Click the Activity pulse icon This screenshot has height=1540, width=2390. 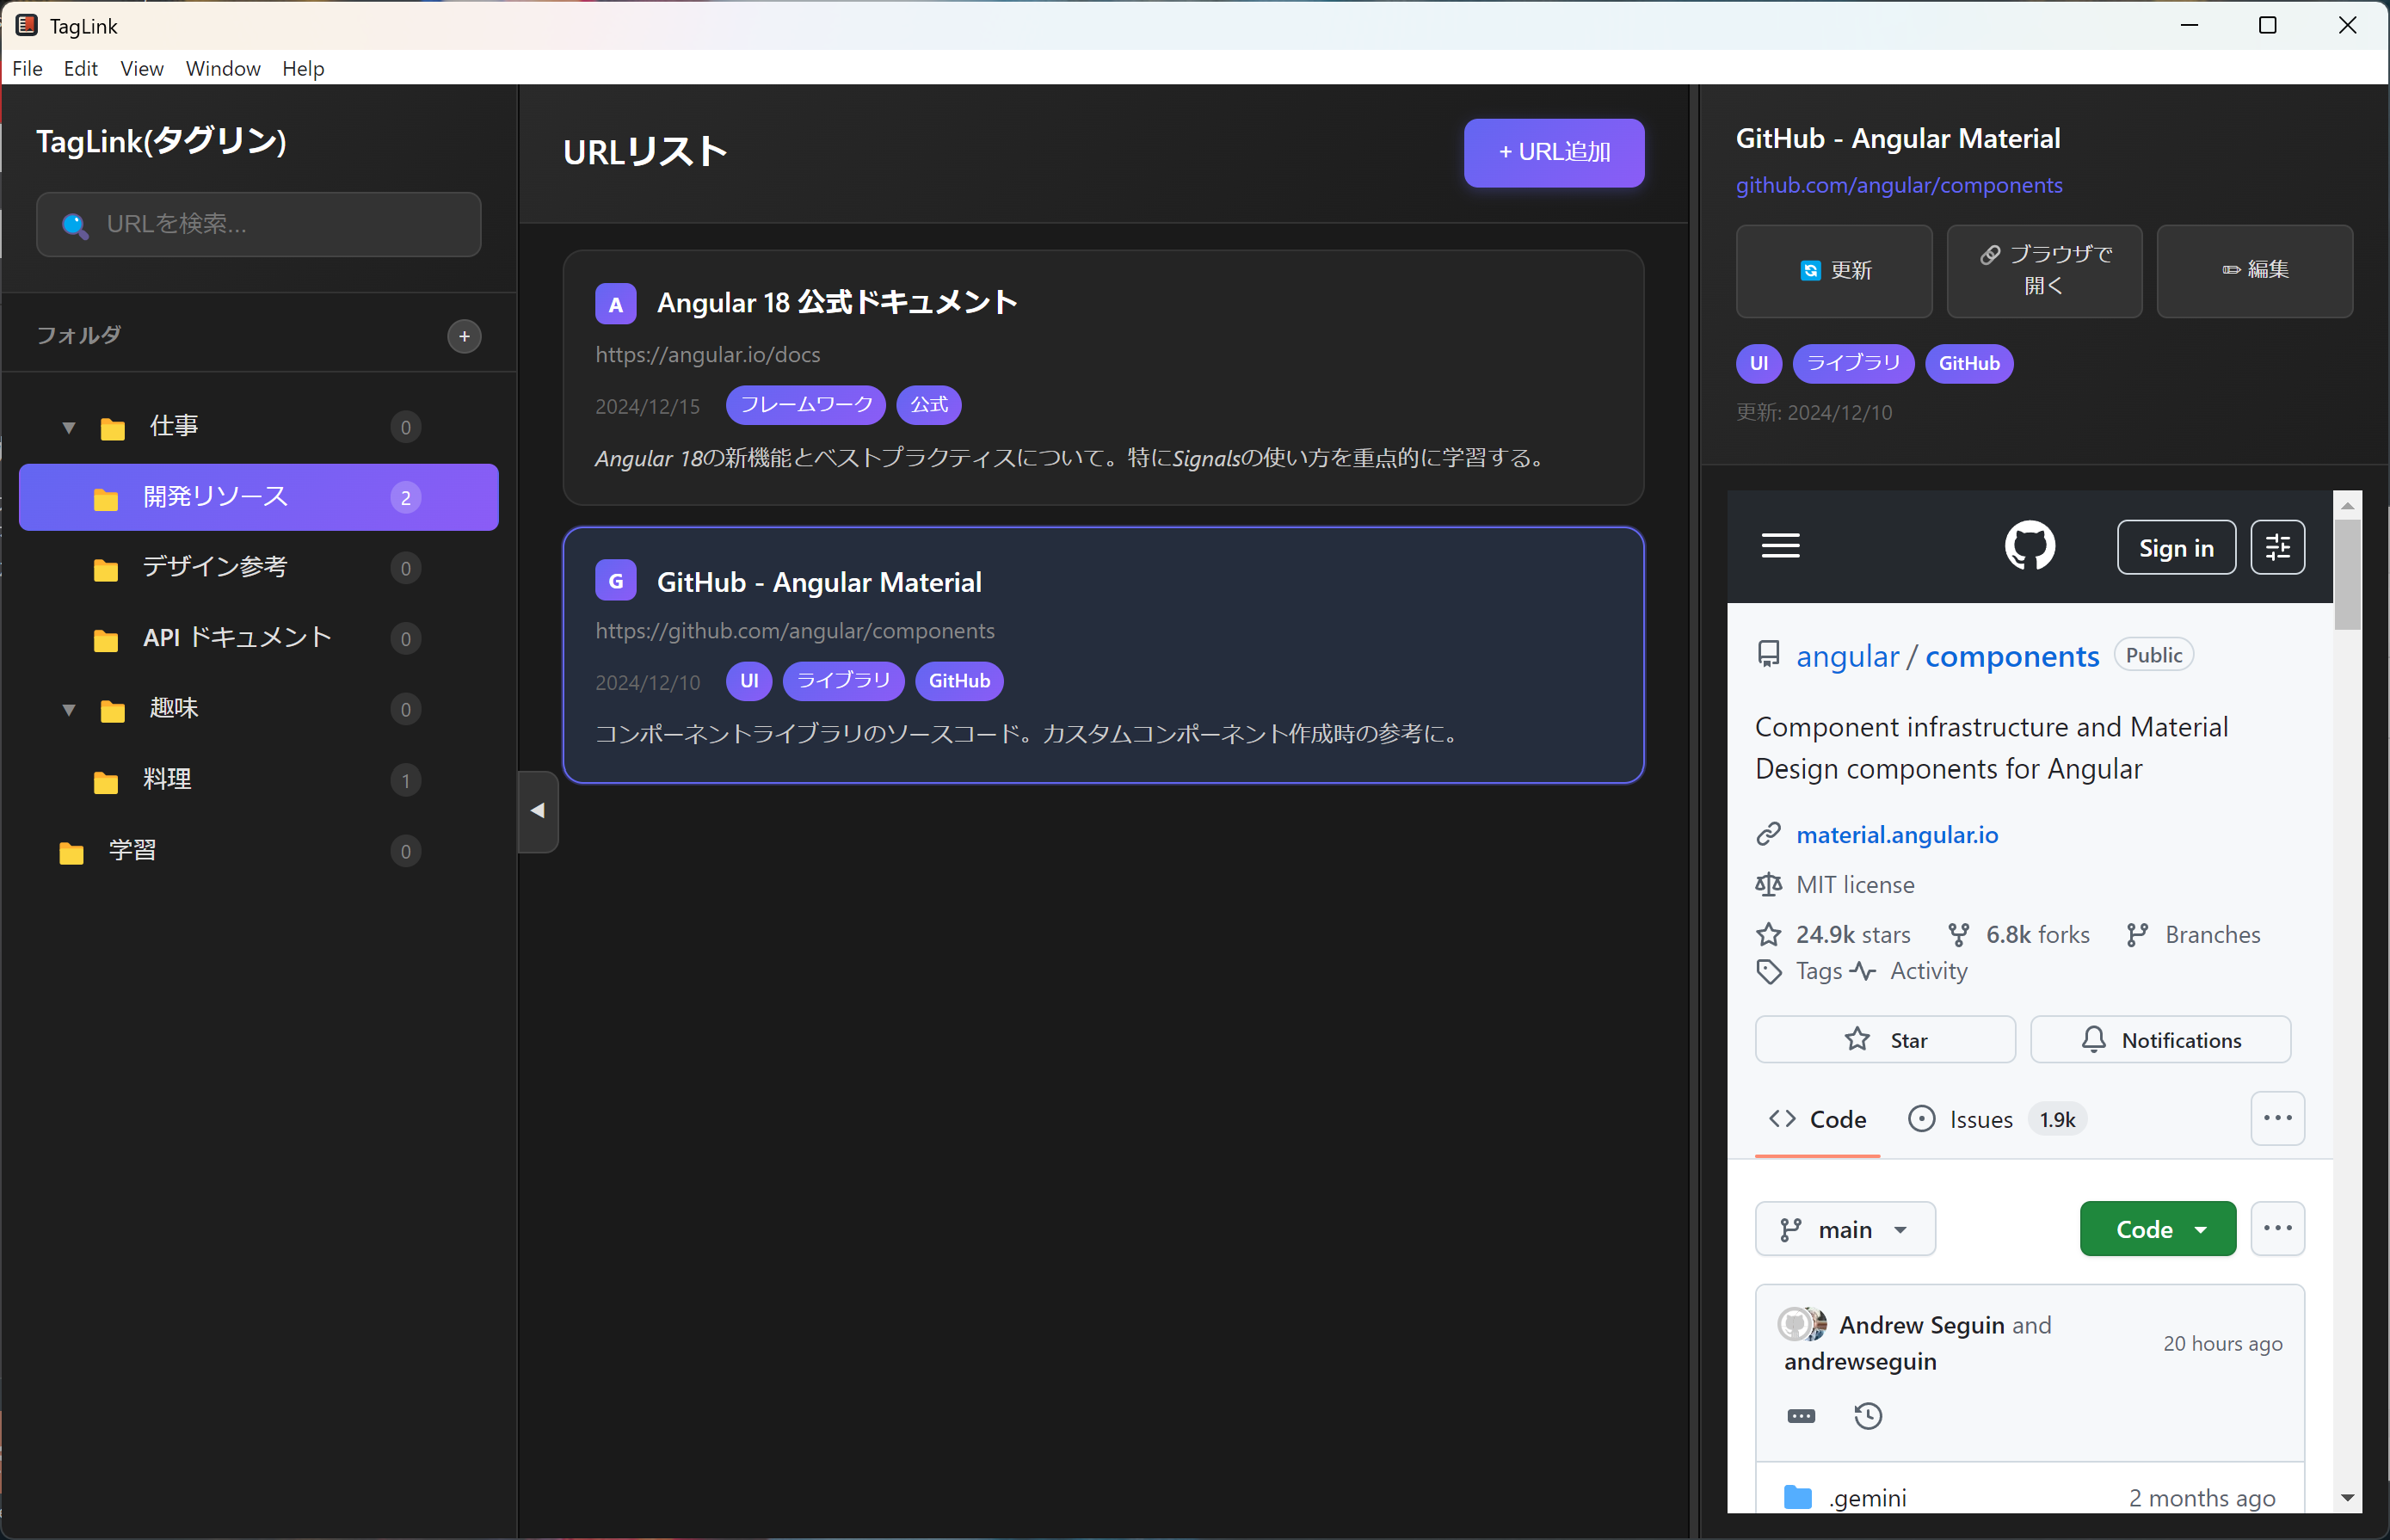coord(1862,971)
